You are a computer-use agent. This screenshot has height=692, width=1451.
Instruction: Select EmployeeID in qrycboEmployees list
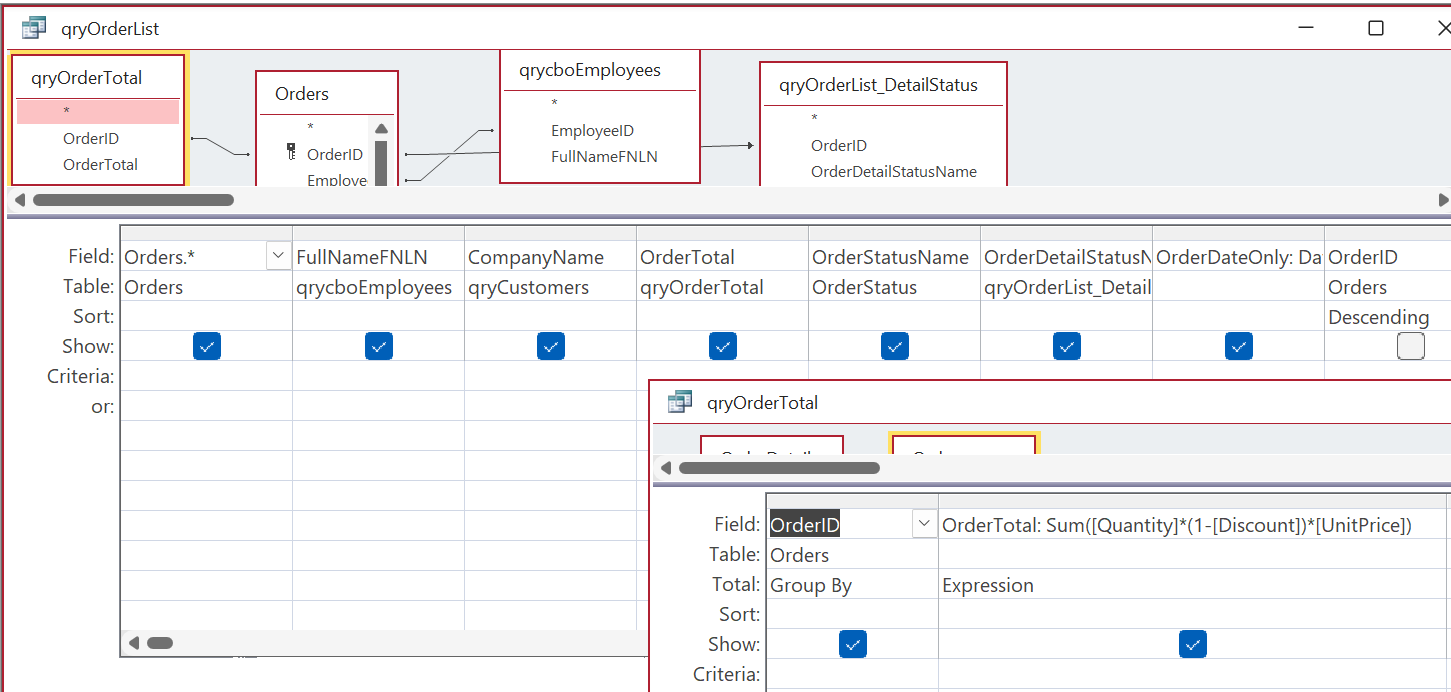coord(592,131)
